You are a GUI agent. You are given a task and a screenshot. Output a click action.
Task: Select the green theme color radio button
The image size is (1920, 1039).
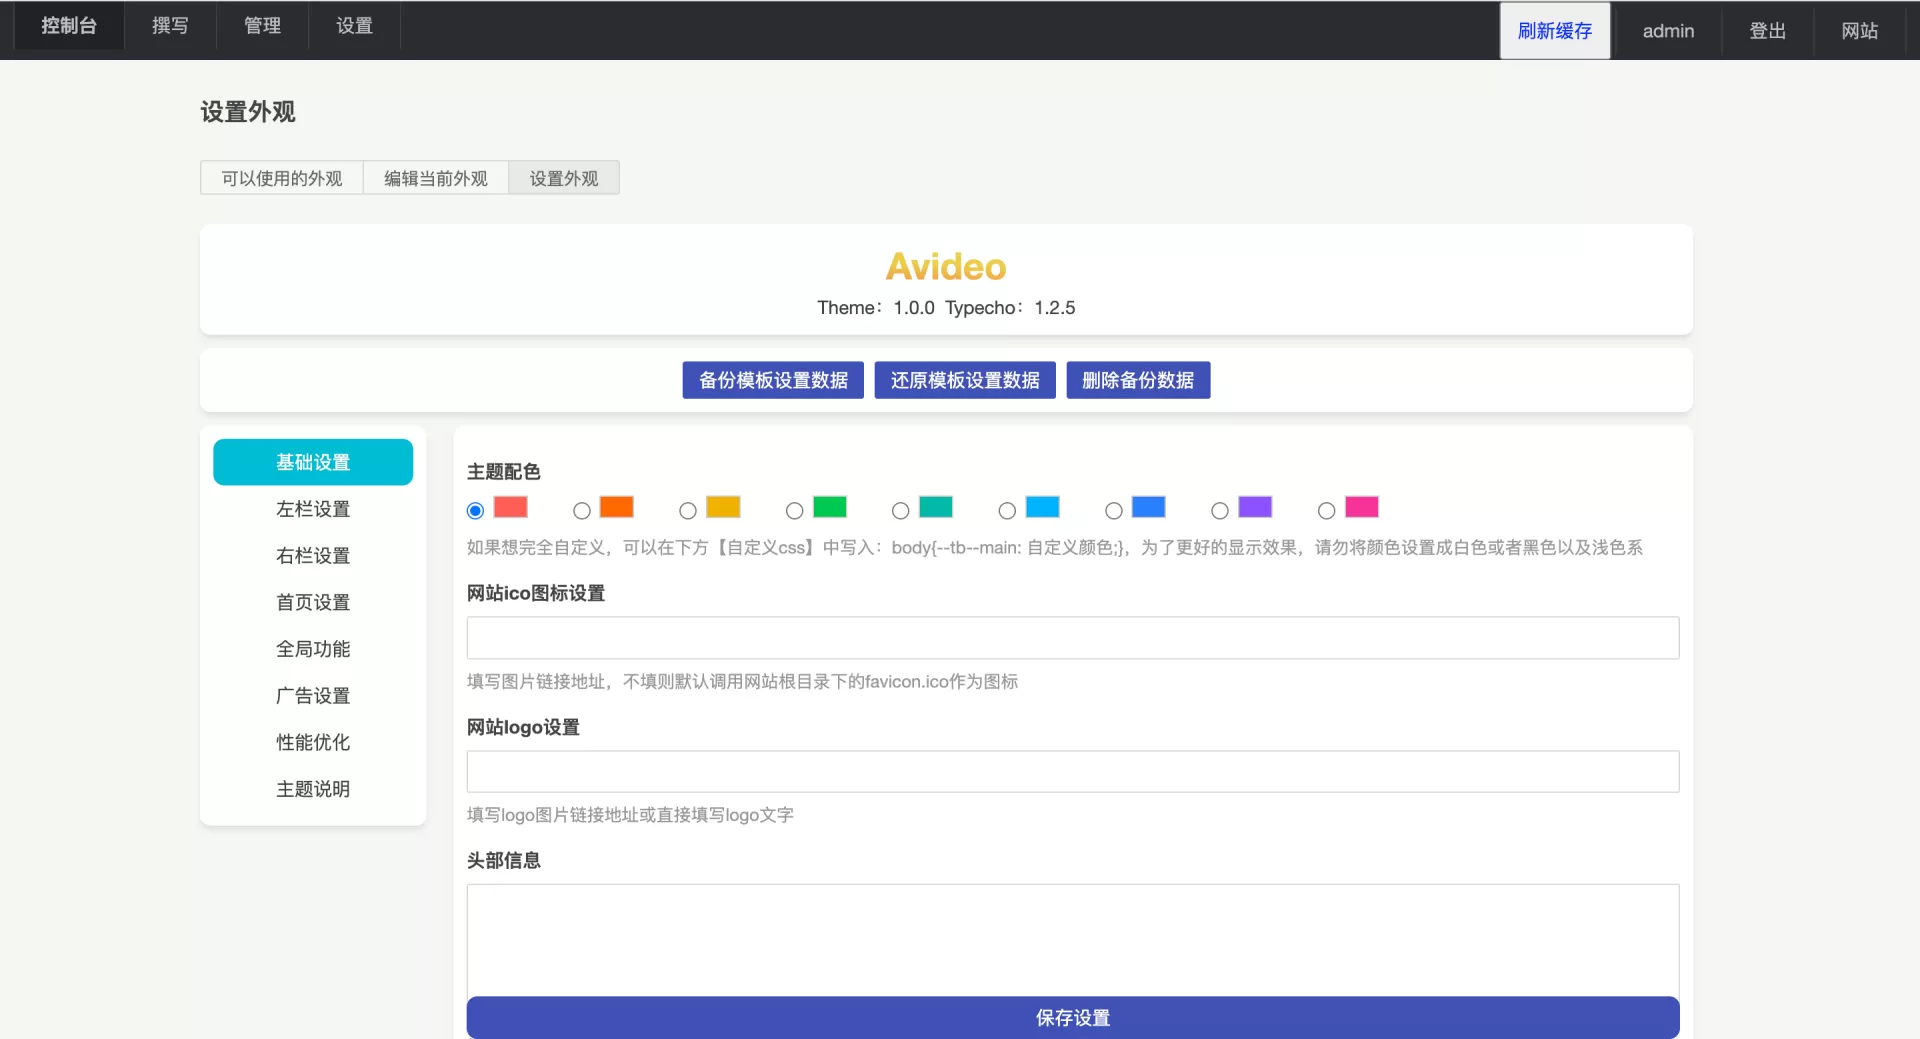coord(794,511)
